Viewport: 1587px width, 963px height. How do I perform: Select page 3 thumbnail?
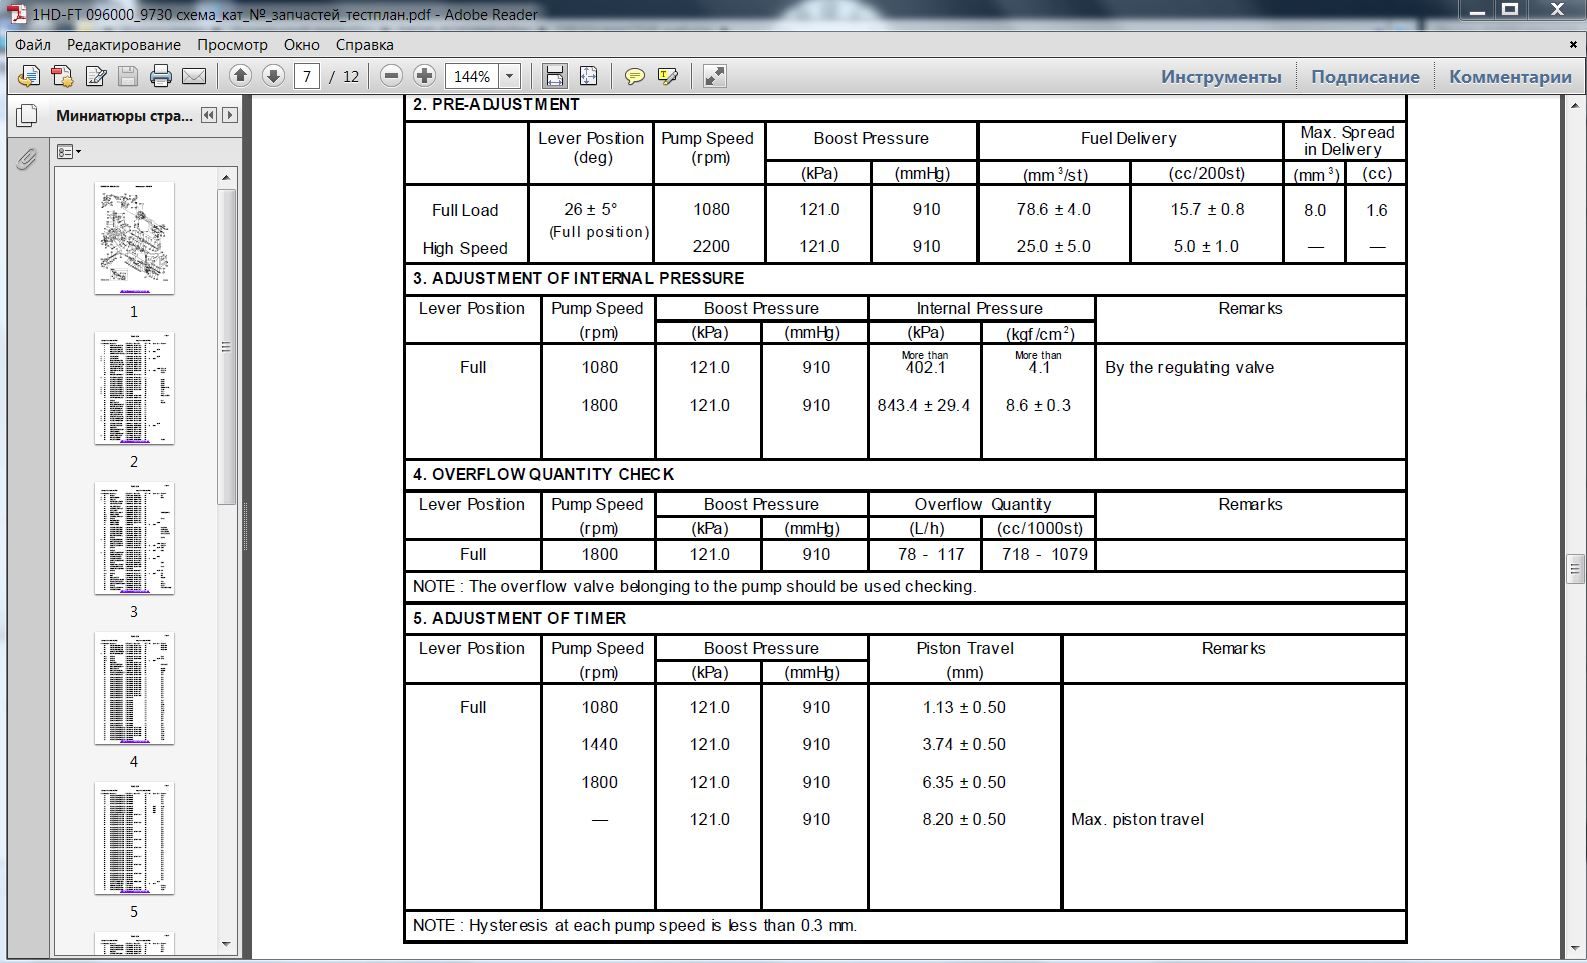click(x=134, y=538)
